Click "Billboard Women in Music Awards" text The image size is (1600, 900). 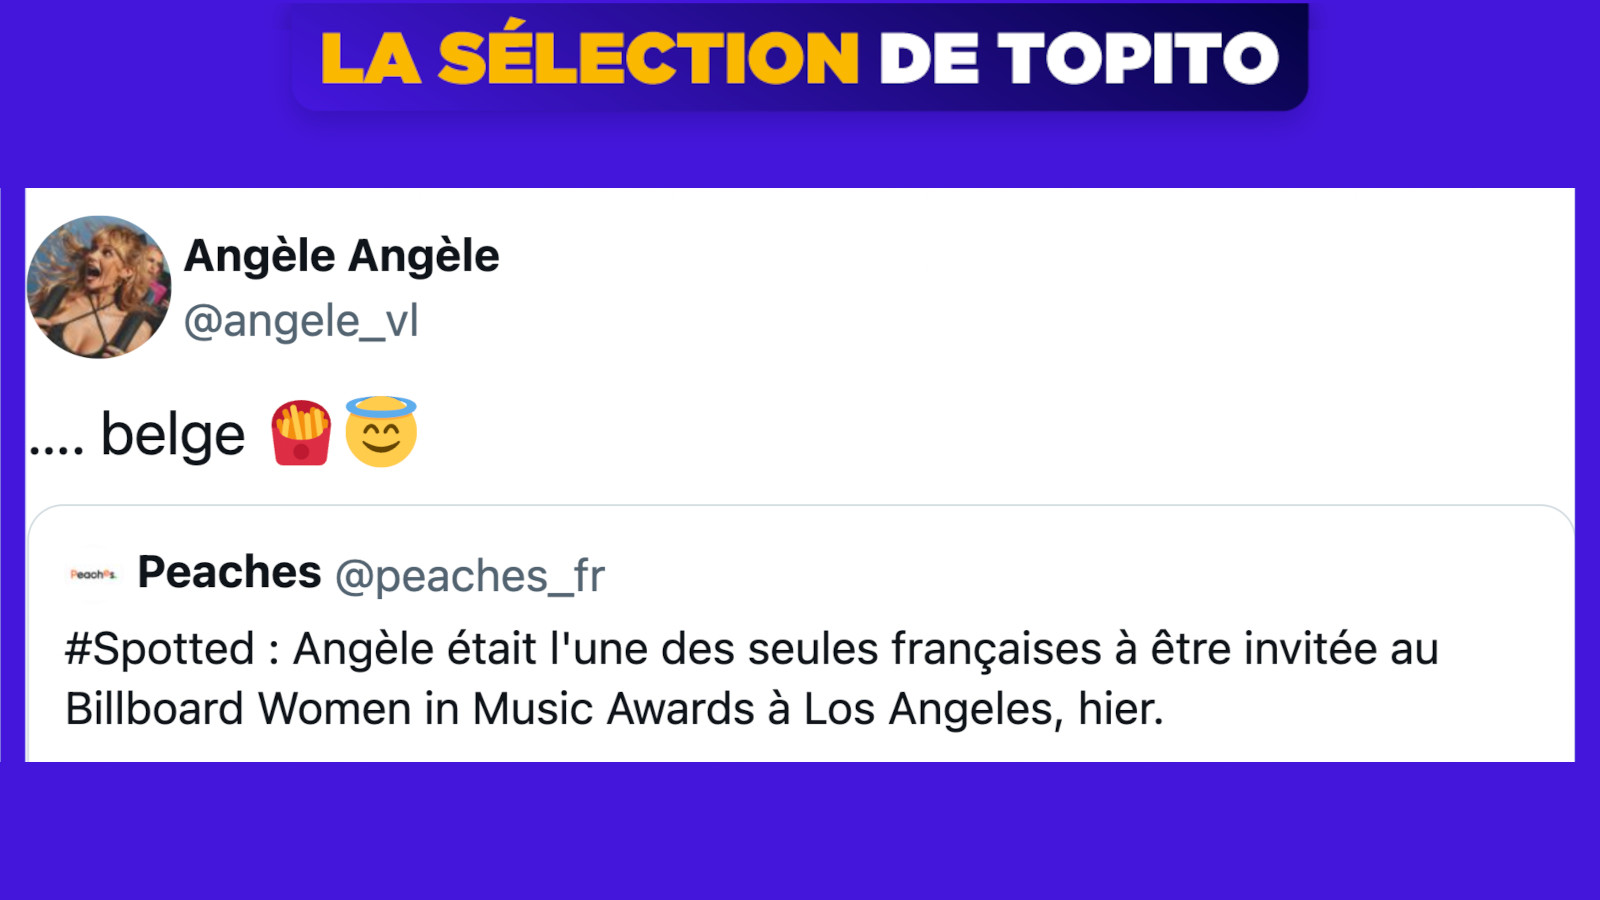[410, 709]
